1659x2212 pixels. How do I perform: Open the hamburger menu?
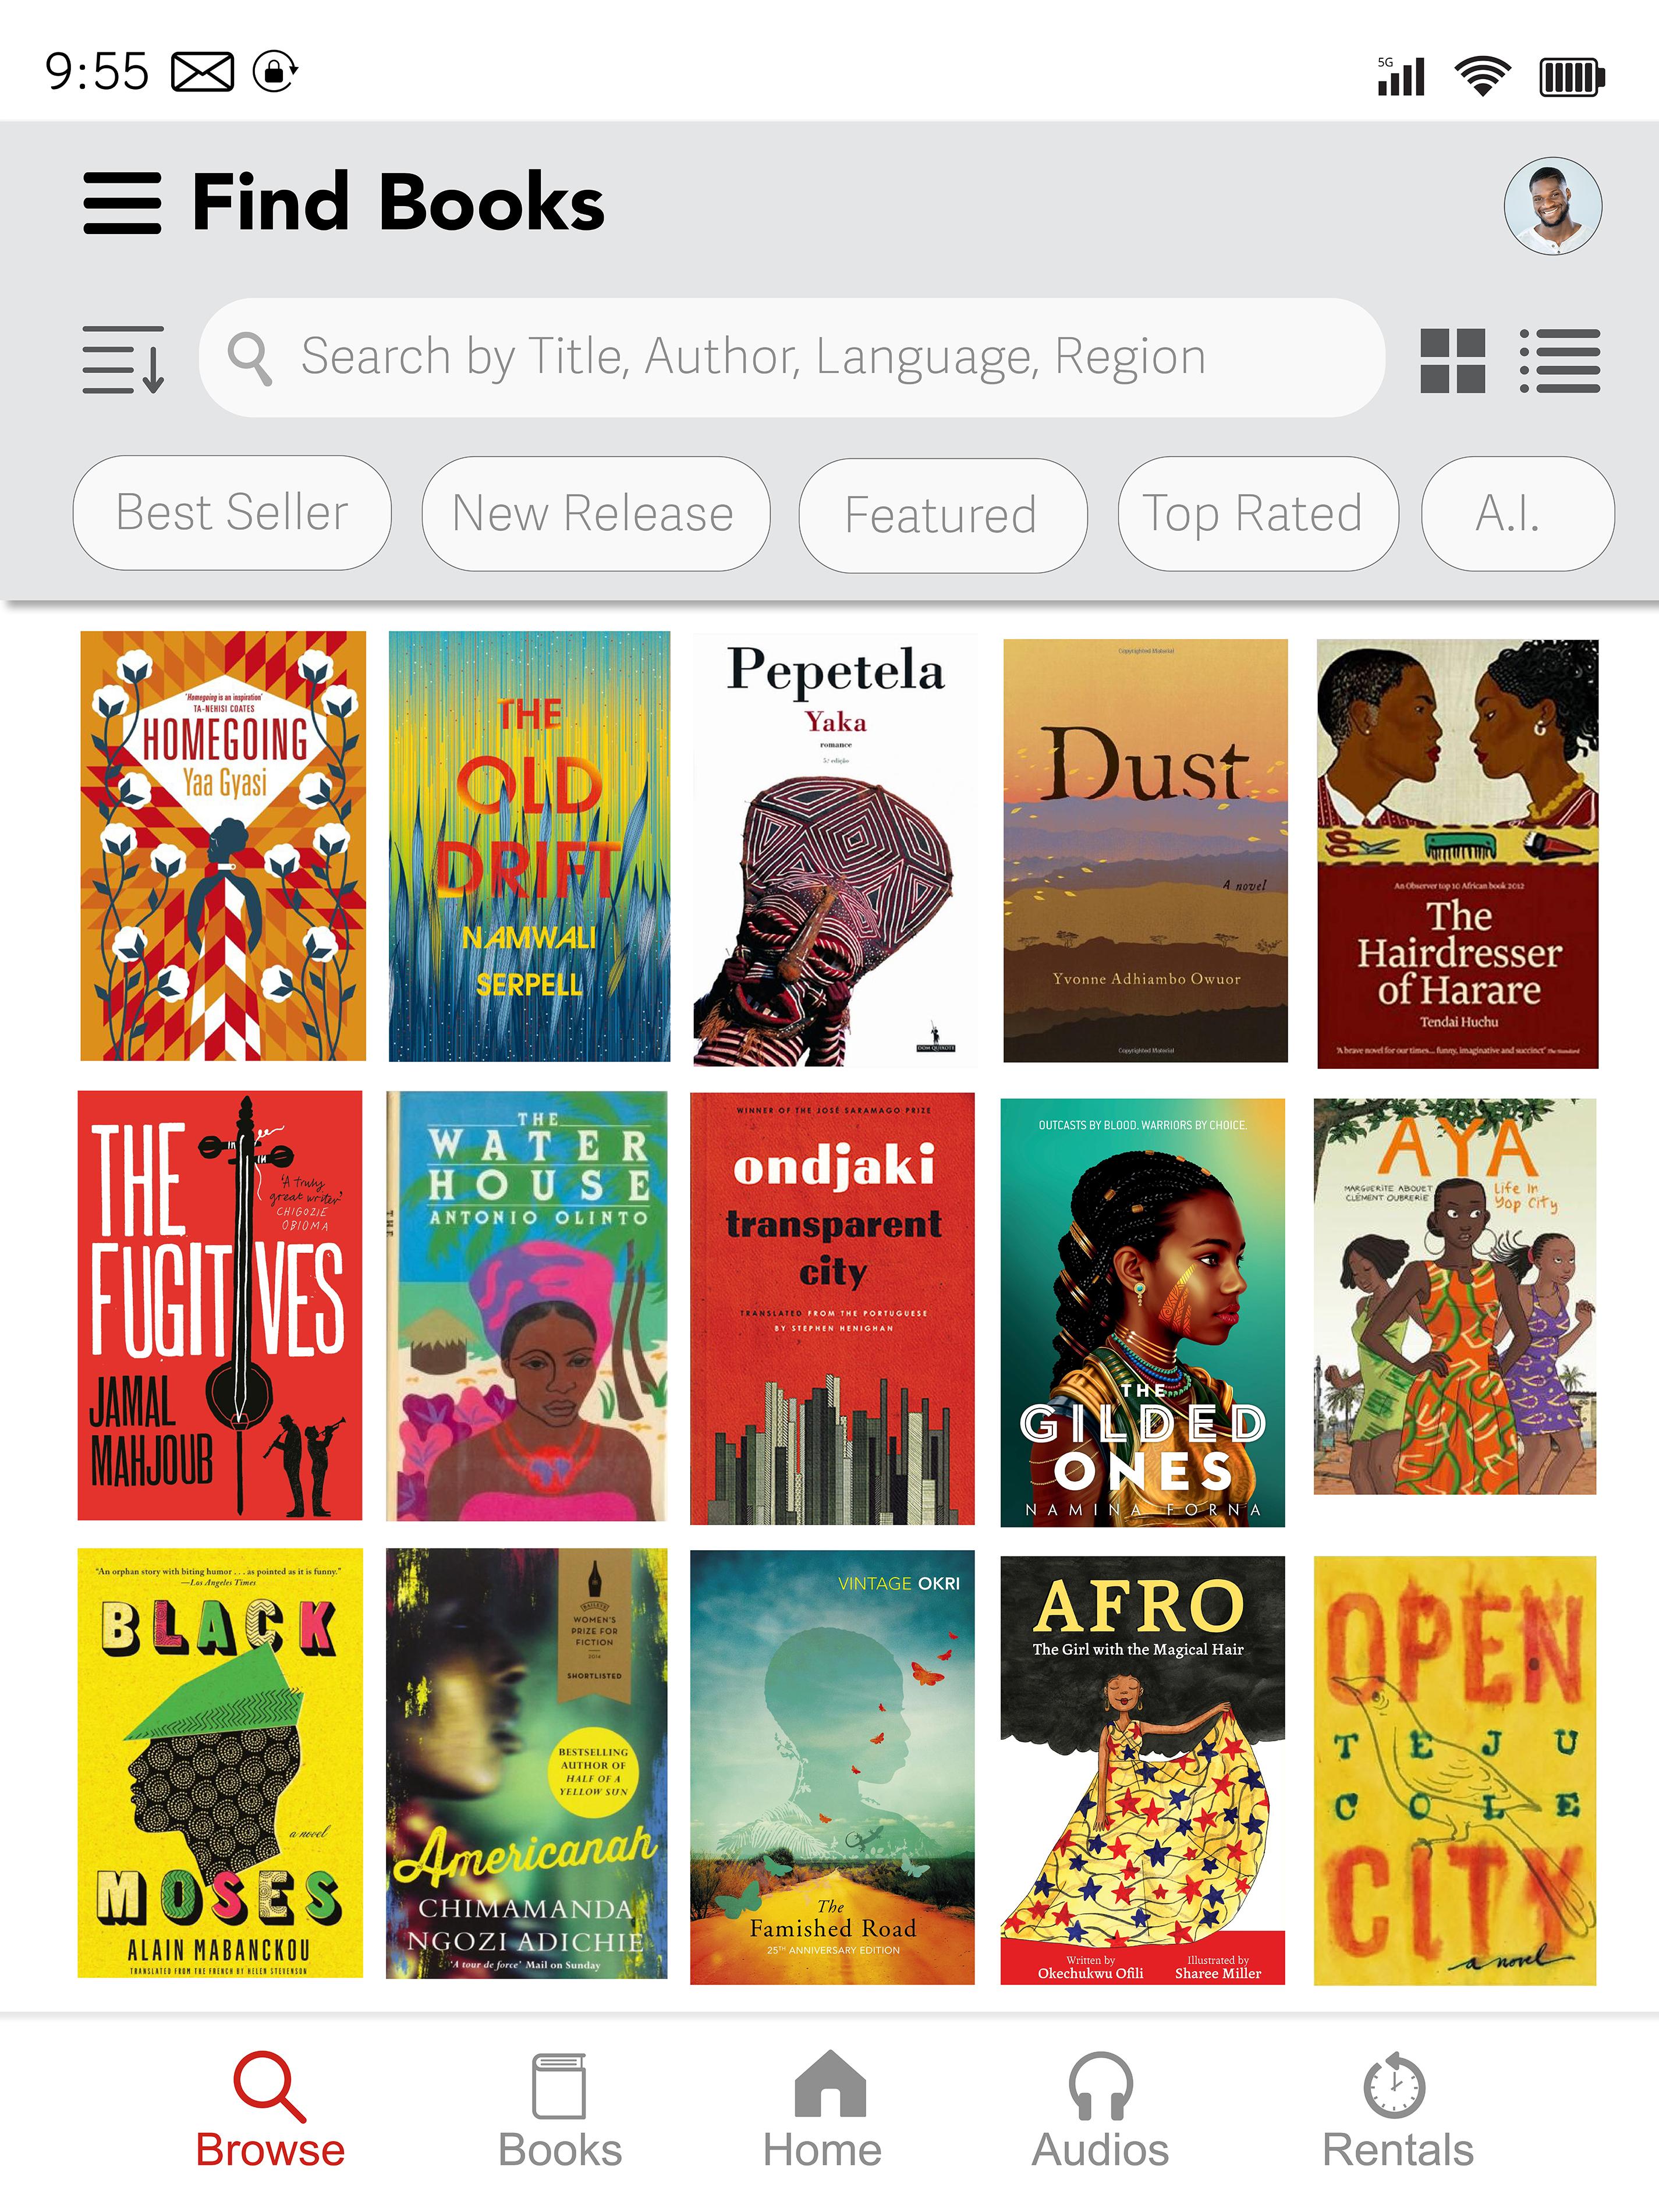click(122, 203)
